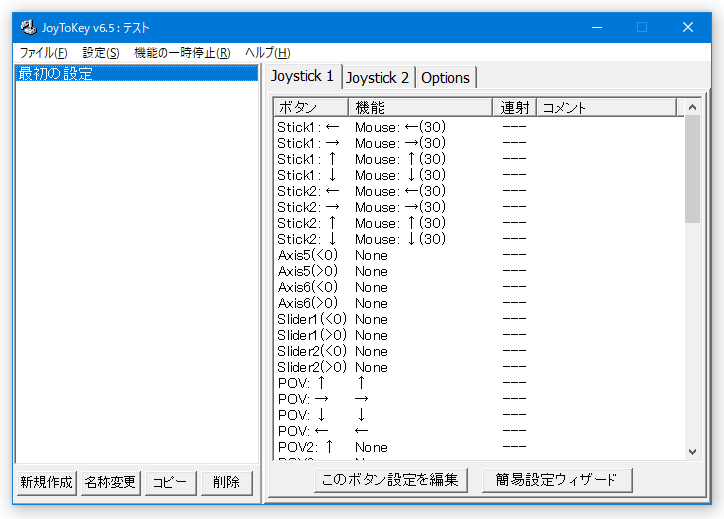Select the Stick2: ↓ row
Screen dimensions: 724x519
pyautogui.click(x=479, y=239)
